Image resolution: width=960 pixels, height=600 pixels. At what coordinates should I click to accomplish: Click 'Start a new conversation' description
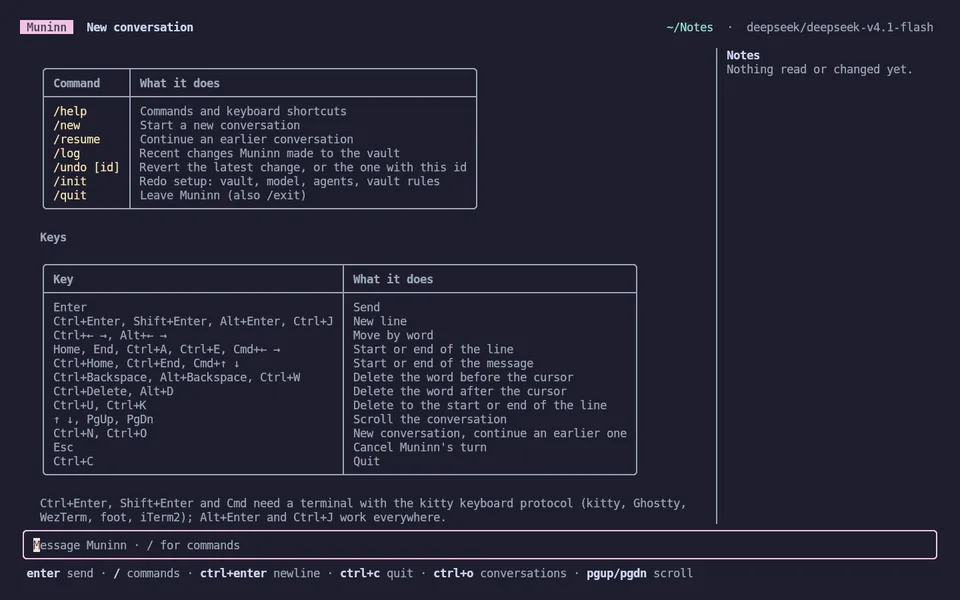coord(220,125)
